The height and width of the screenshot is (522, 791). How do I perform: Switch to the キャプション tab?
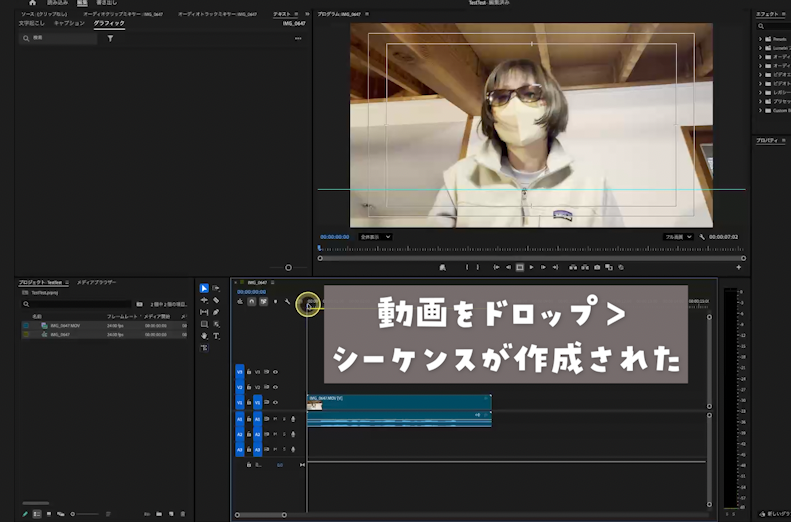coord(69,23)
